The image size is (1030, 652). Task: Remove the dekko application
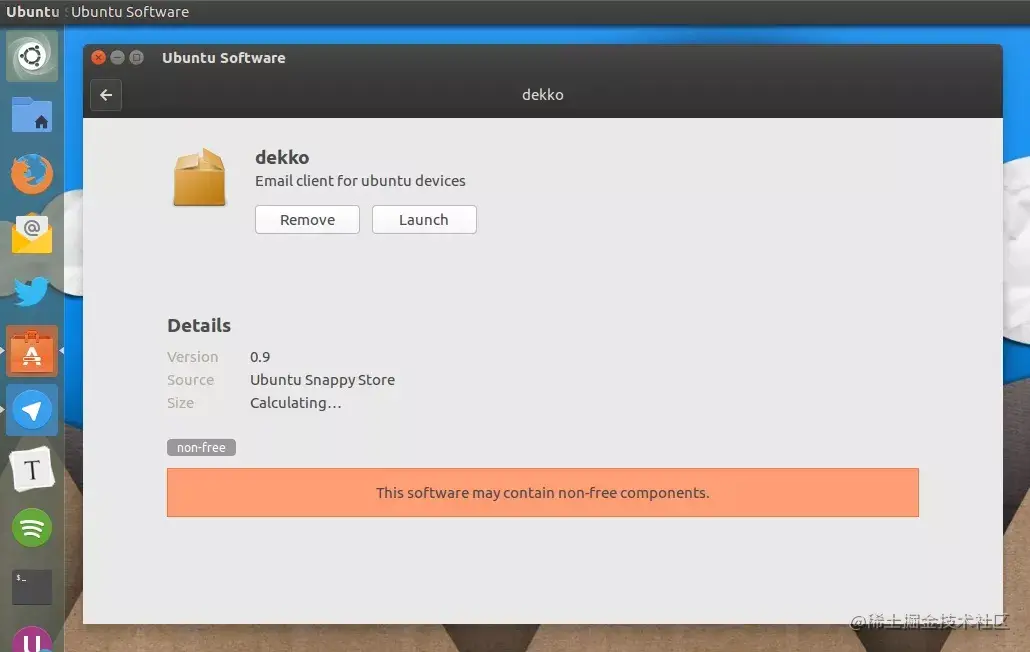[307, 219]
